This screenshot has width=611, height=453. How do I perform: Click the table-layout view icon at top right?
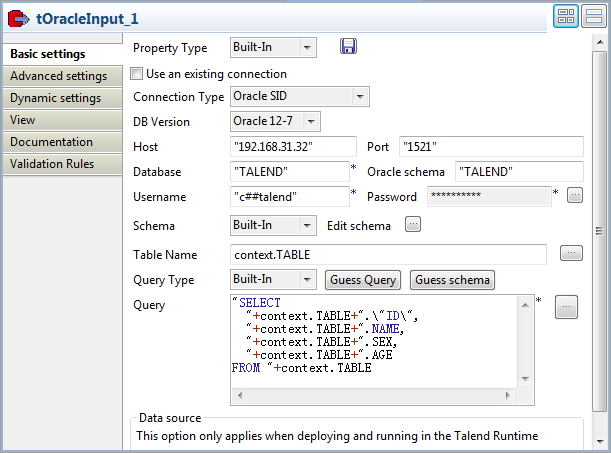click(565, 16)
